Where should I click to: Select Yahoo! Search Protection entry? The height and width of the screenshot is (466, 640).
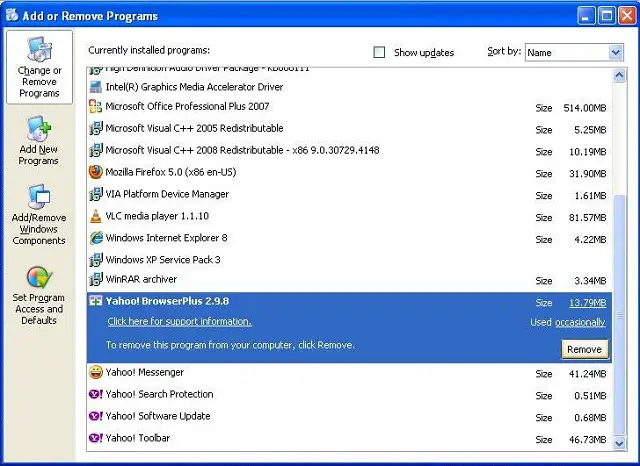(349, 395)
